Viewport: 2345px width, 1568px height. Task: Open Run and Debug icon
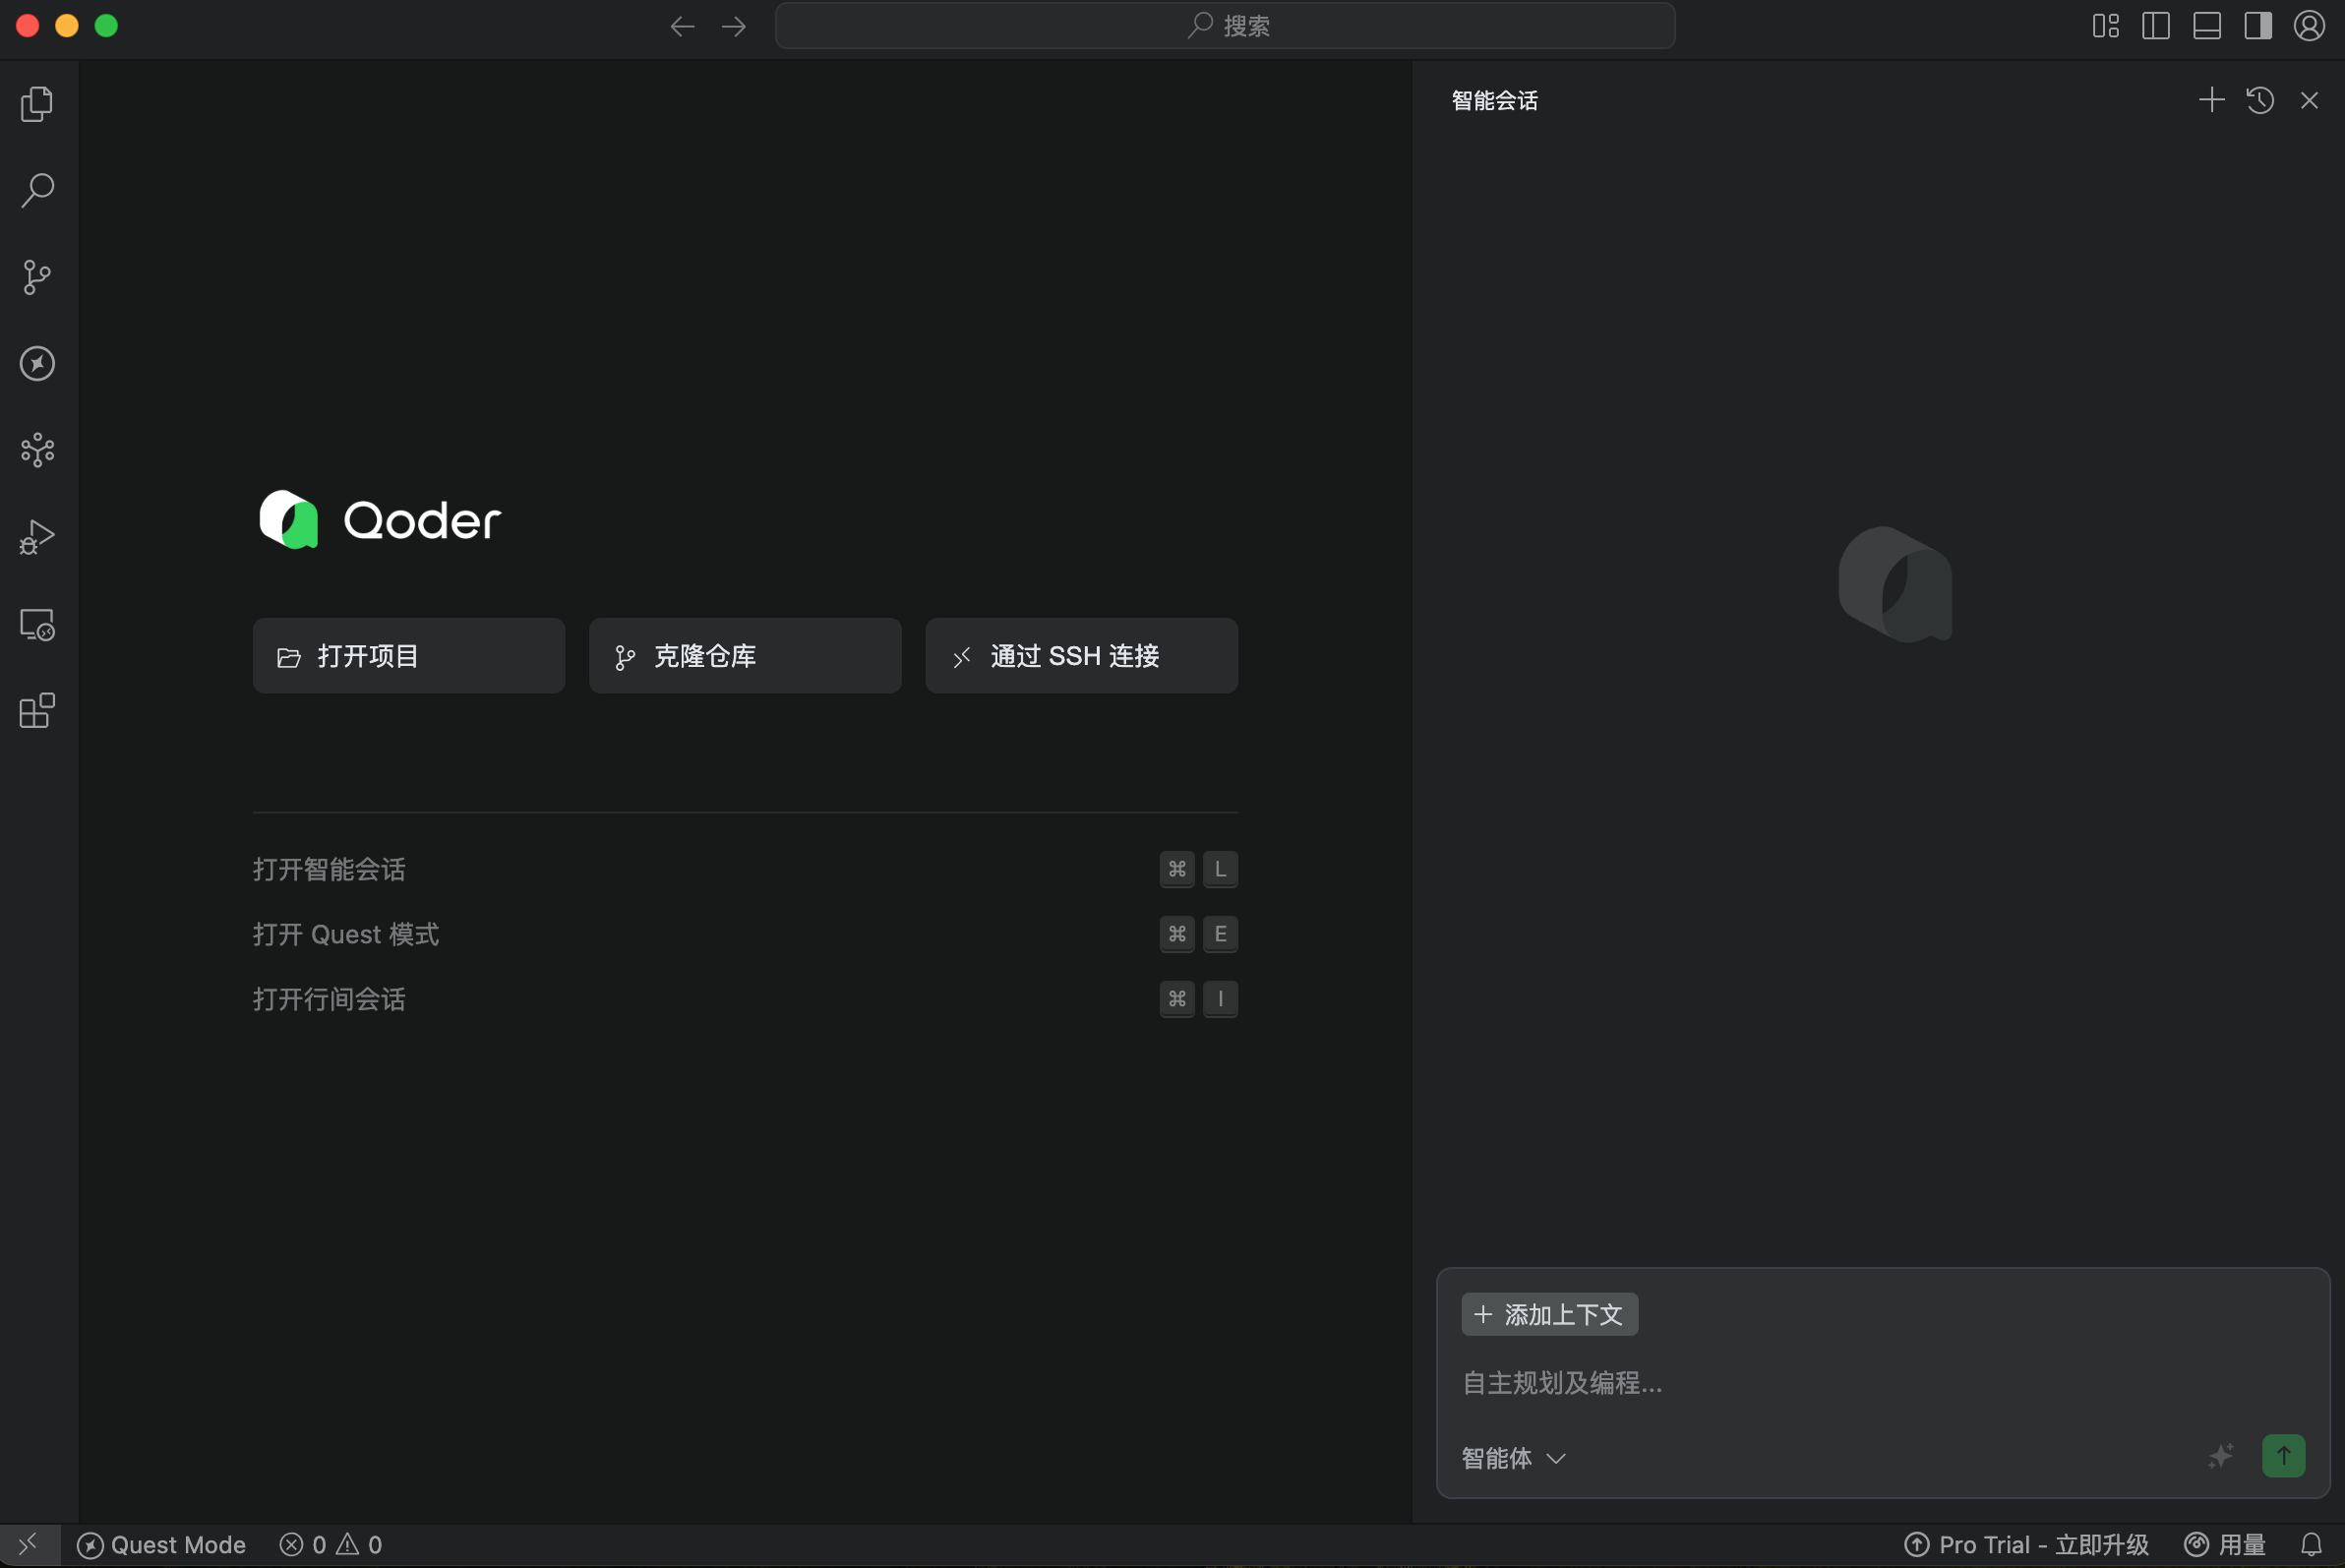(37, 537)
